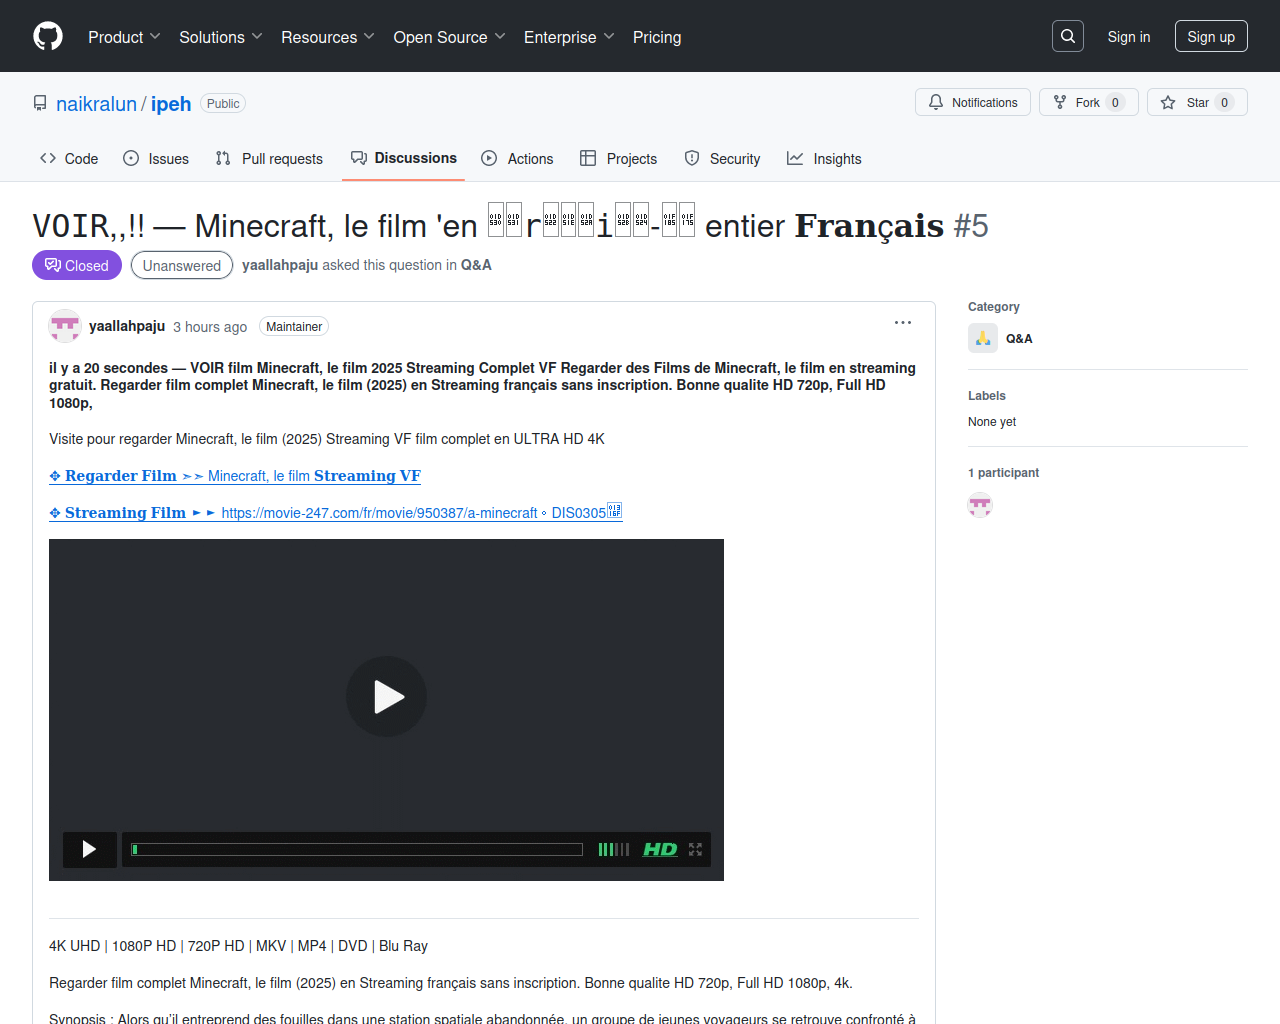The height and width of the screenshot is (1024, 1280).
Task: Click the Public visibility badge
Action: [223, 104]
